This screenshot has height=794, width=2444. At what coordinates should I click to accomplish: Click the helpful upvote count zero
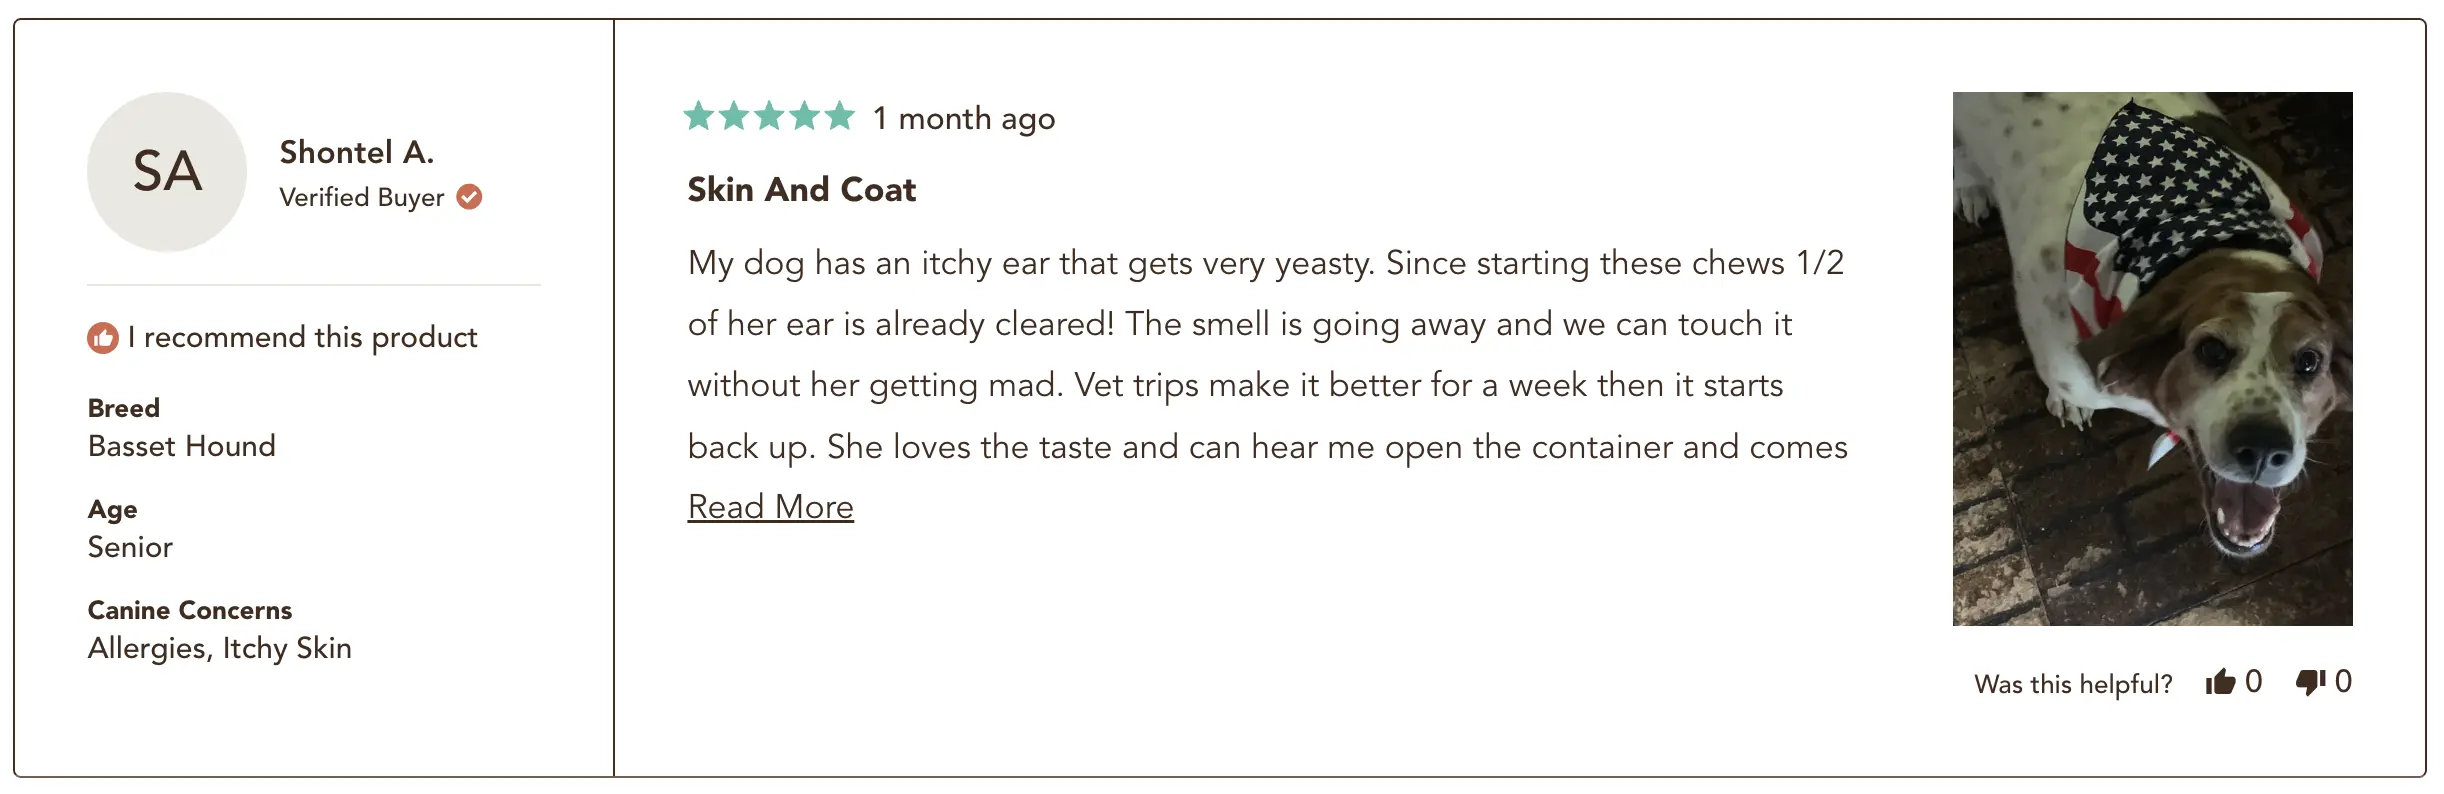click(2253, 682)
